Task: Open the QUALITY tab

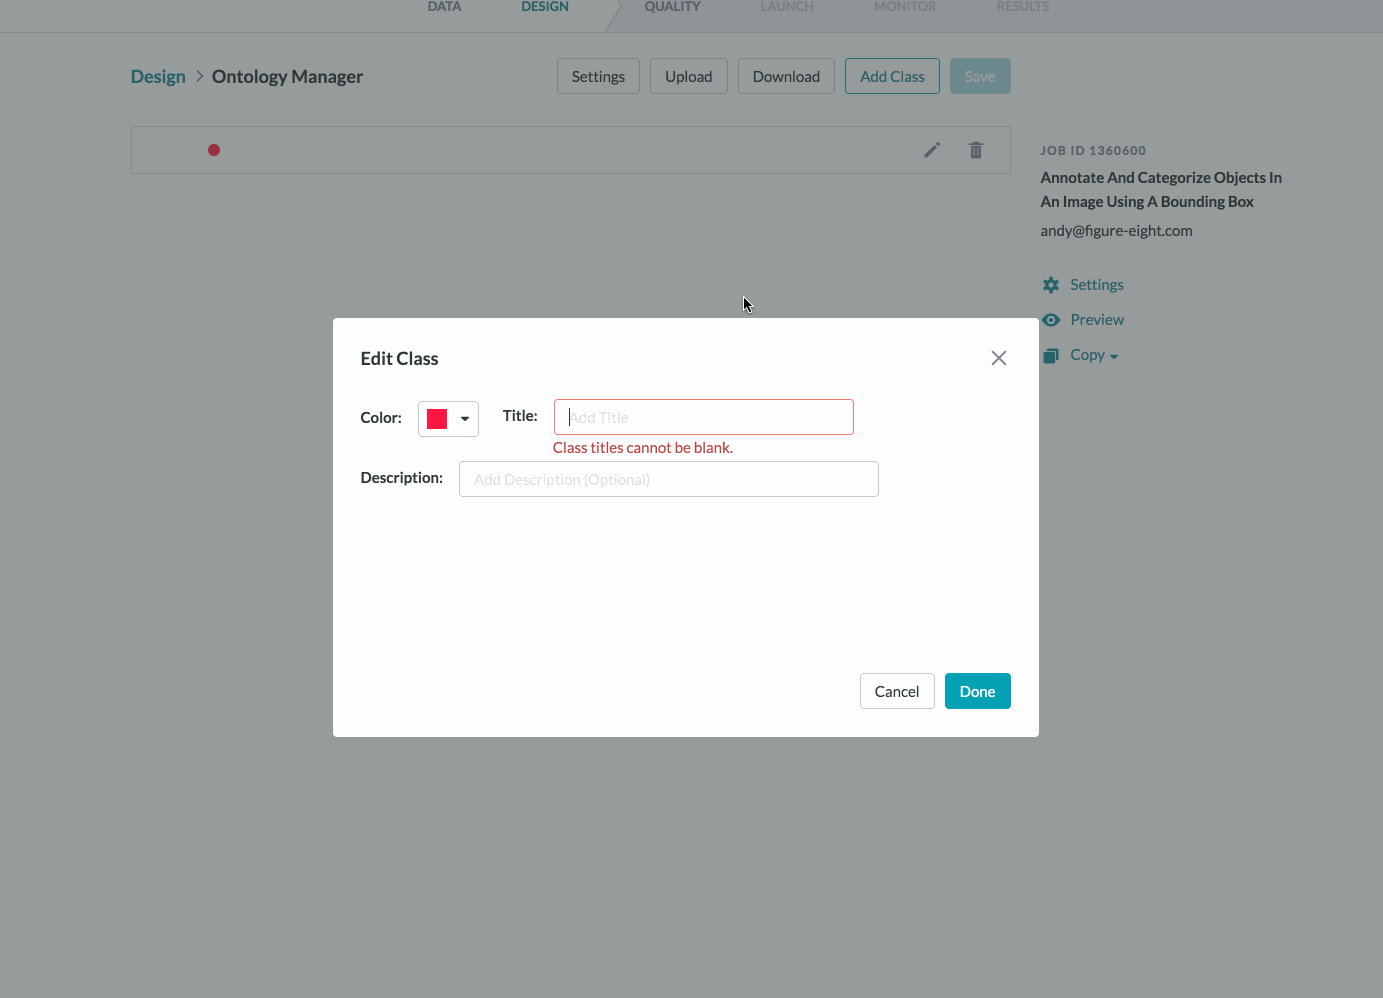Action: click(x=672, y=7)
